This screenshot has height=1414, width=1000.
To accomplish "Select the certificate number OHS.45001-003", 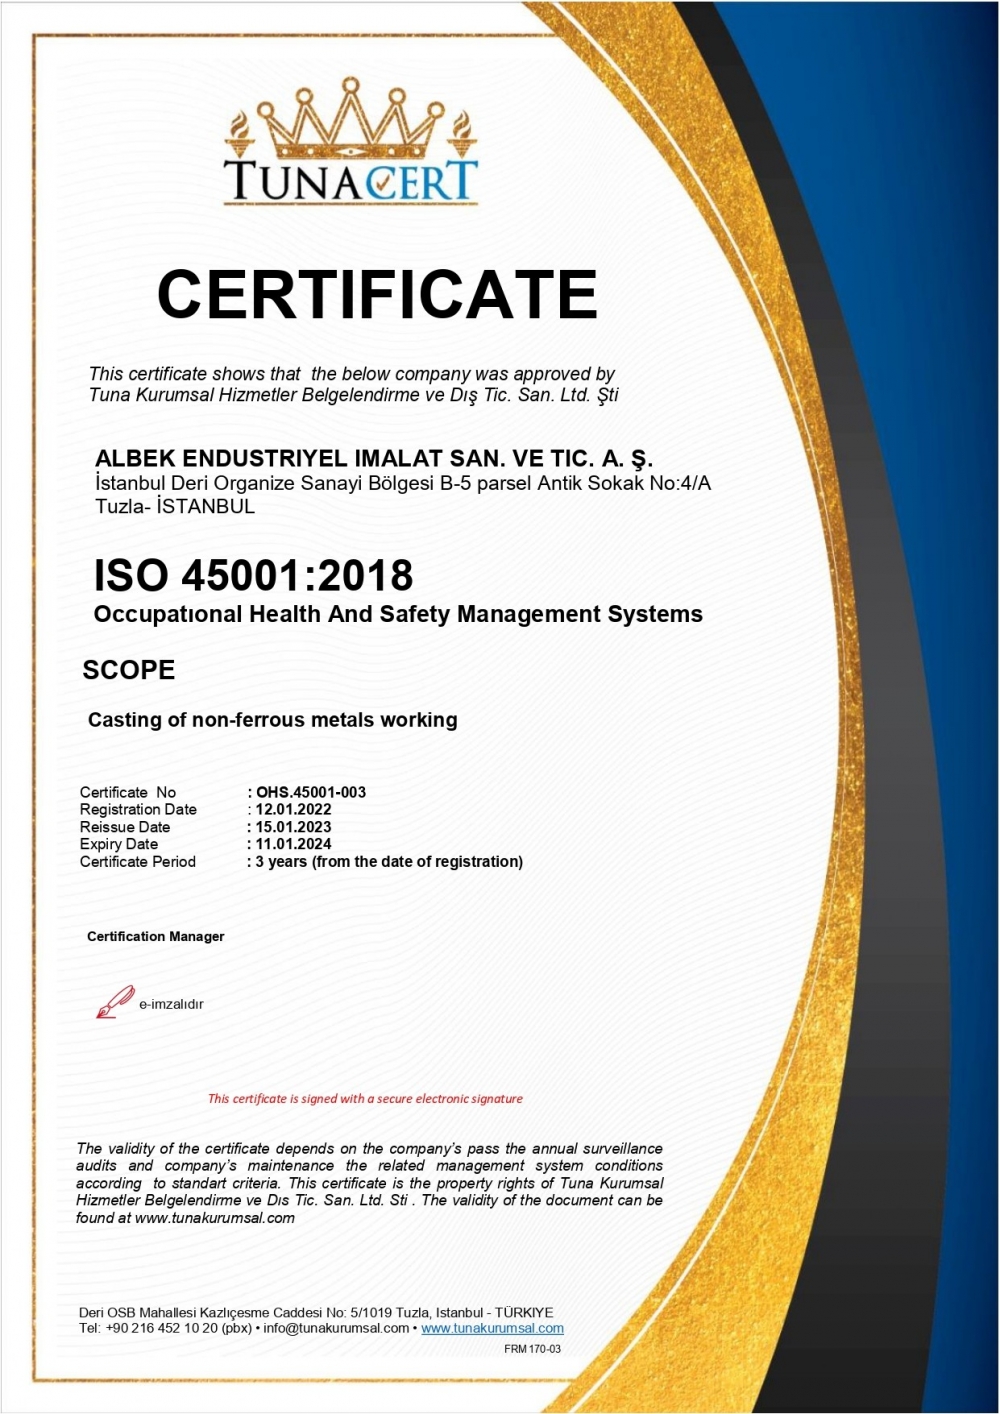I will click(310, 792).
